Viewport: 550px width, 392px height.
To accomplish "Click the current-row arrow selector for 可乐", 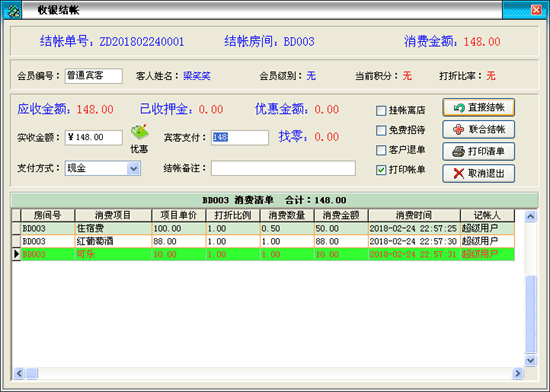I will pyautogui.click(x=16, y=254).
